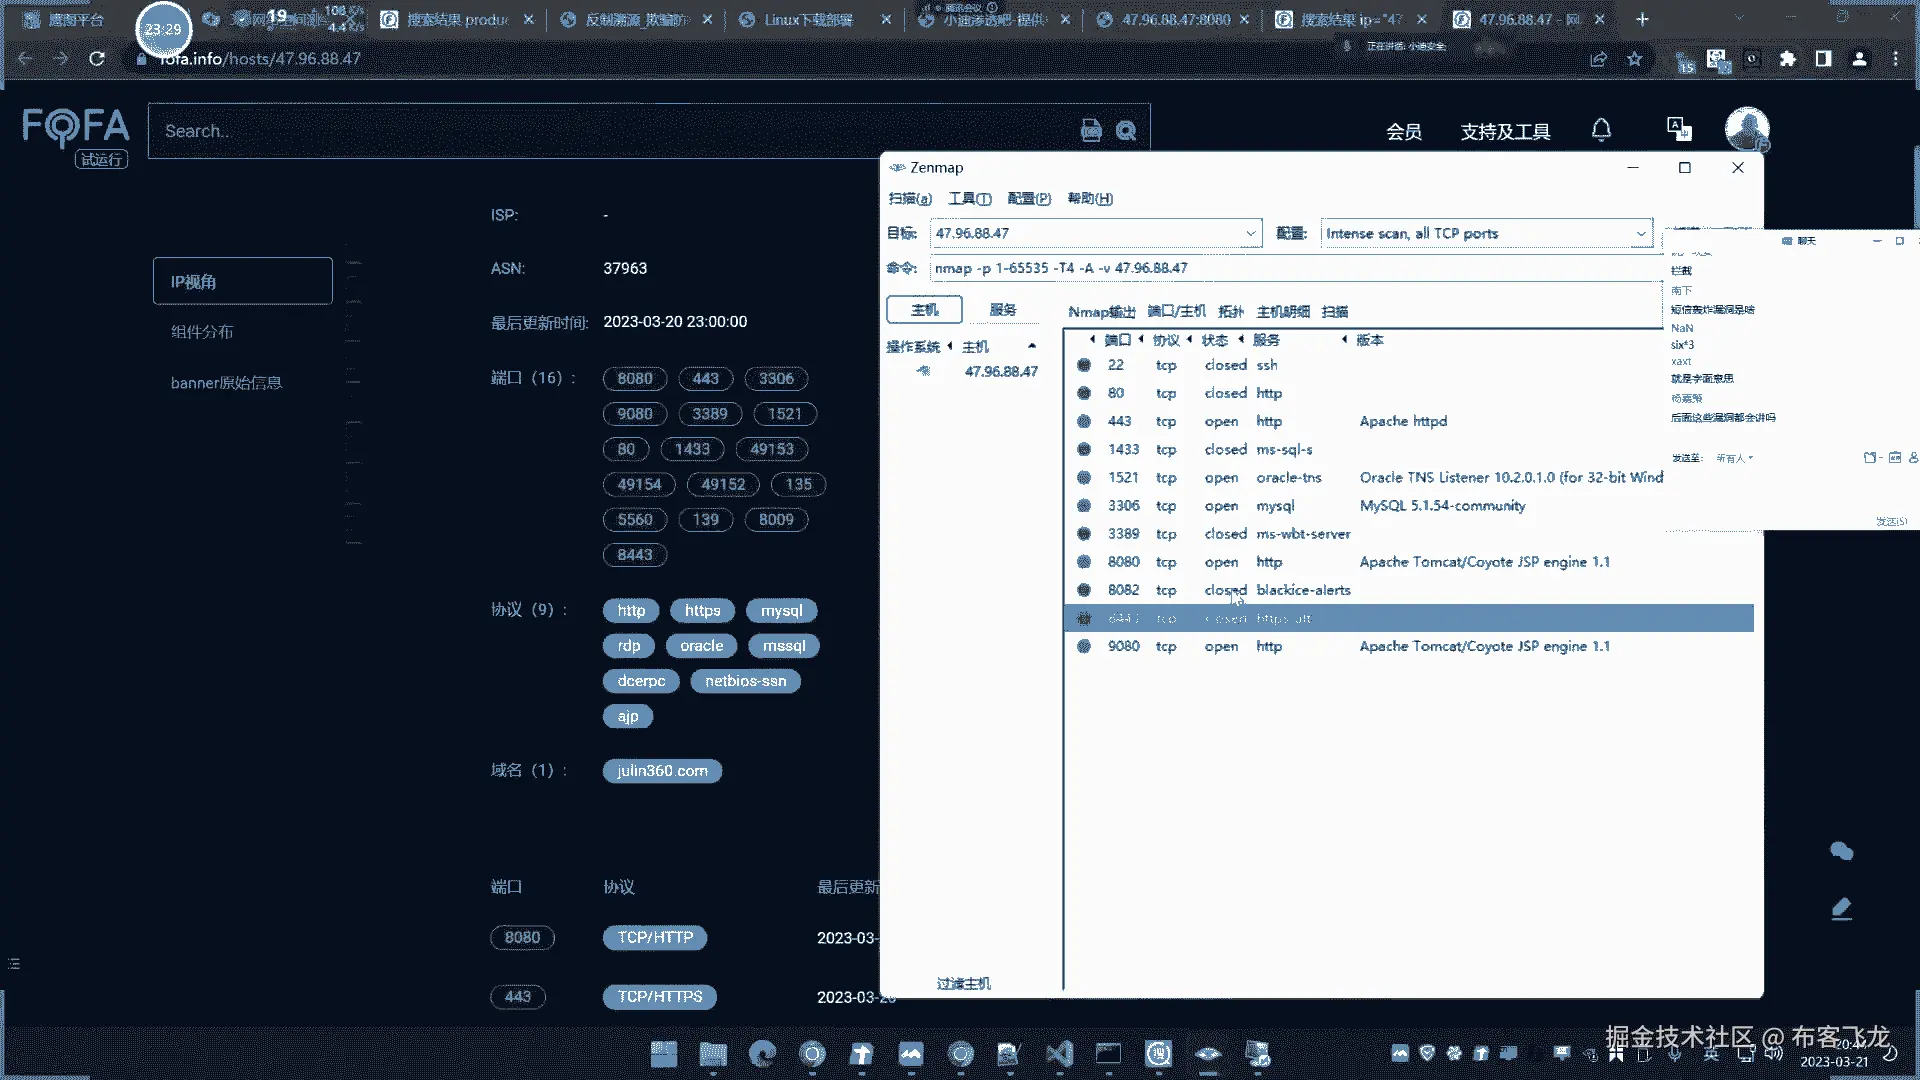Screen dimensions: 1920x1080
Task: Select the IP视角 sidebar item
Action: [x=242, y=281]
